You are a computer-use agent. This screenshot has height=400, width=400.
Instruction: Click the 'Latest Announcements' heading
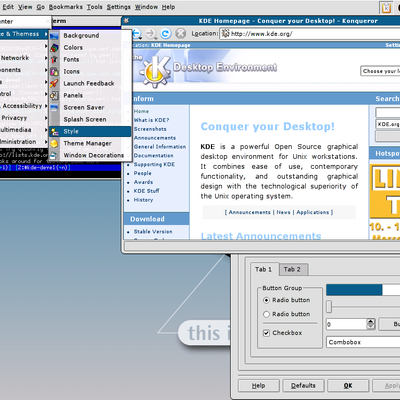click(x=261, y=236)
